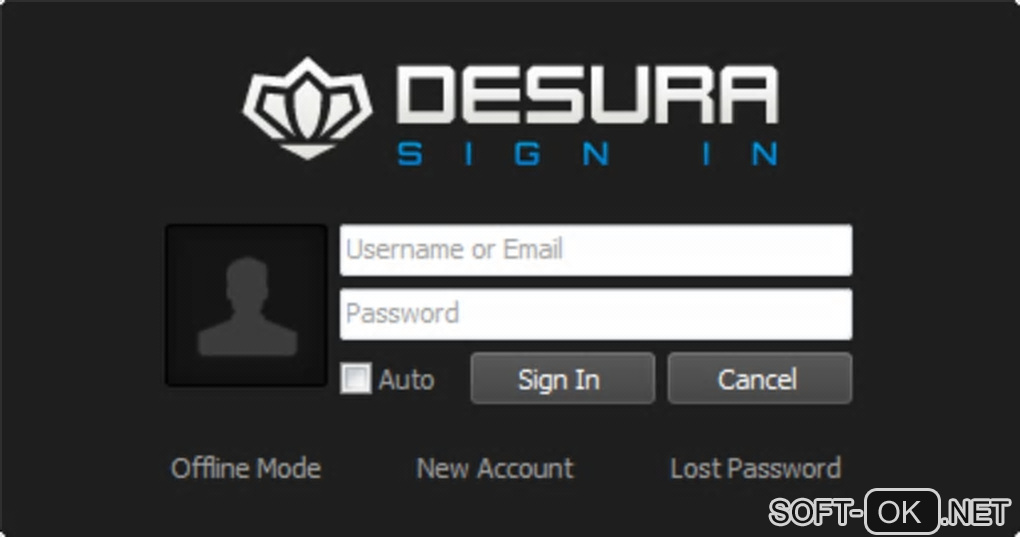Focus the Username or Email field

pyautogui.click(x=596, y=250)
